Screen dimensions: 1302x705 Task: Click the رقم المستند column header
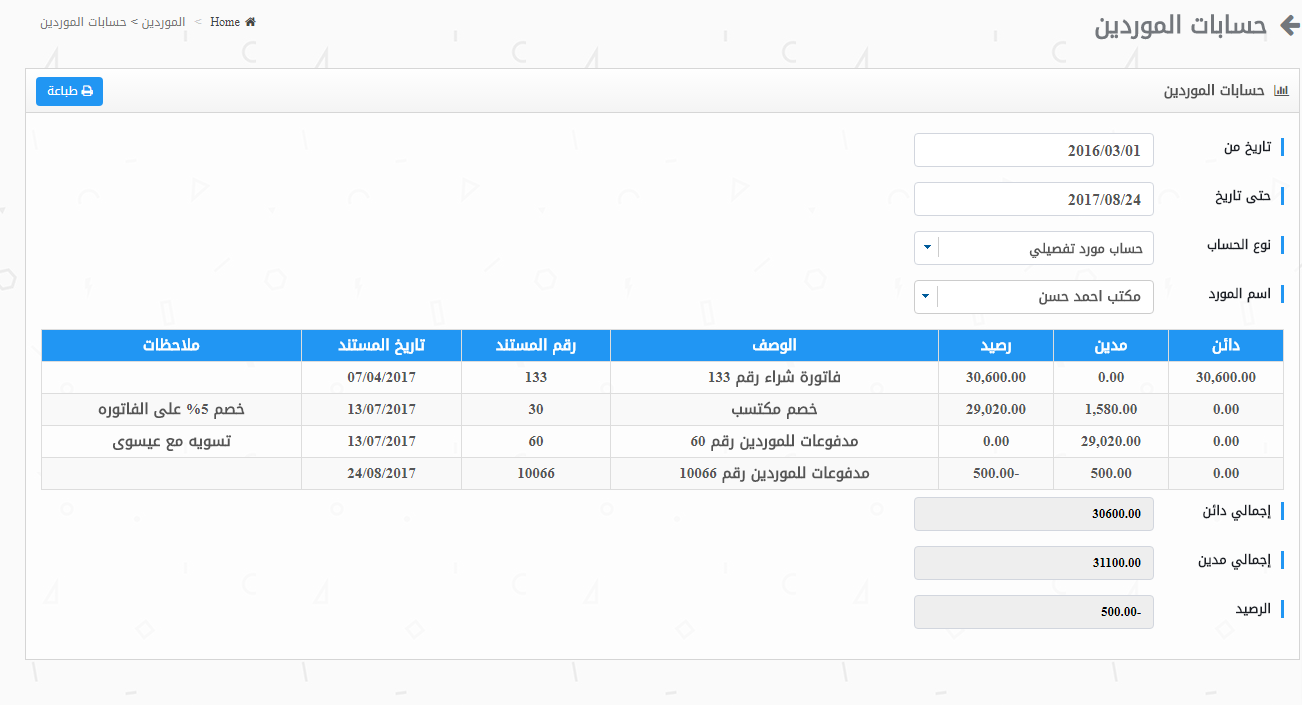click(x=535, y=346)
